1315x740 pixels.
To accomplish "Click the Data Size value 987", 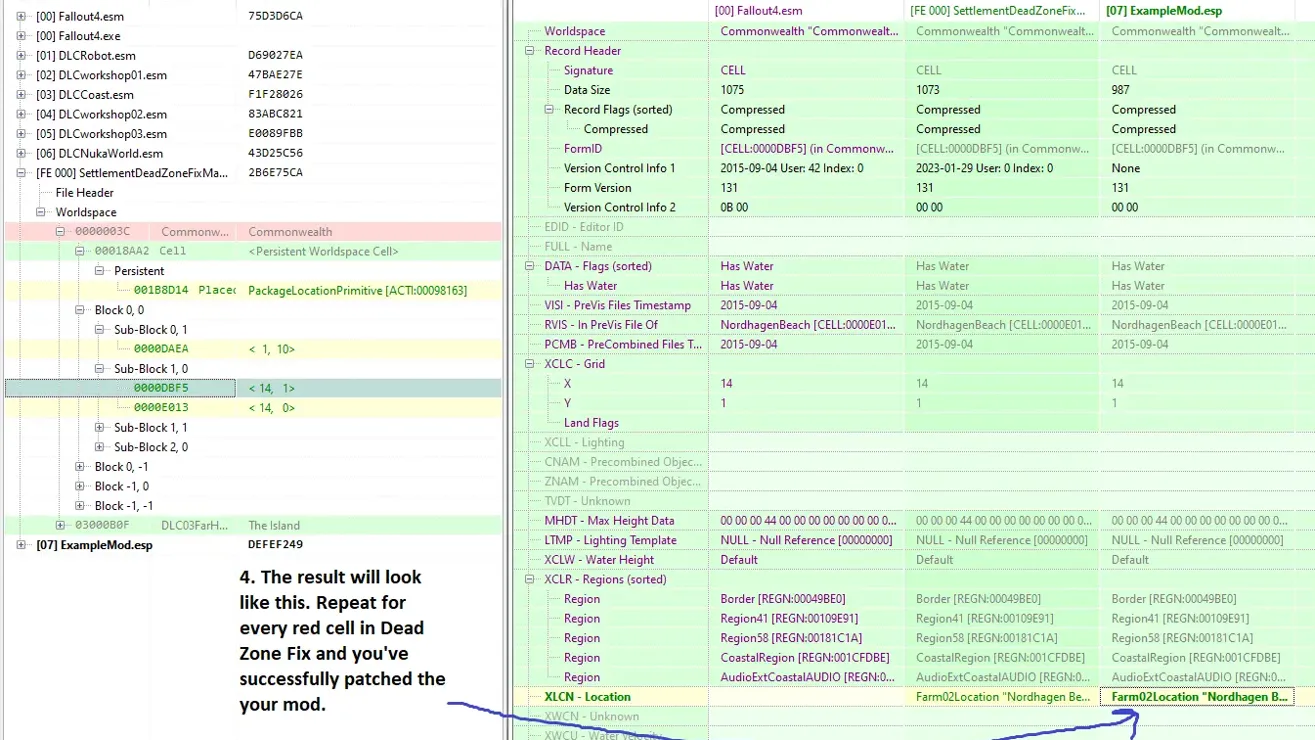I will tap(1120, 90).
